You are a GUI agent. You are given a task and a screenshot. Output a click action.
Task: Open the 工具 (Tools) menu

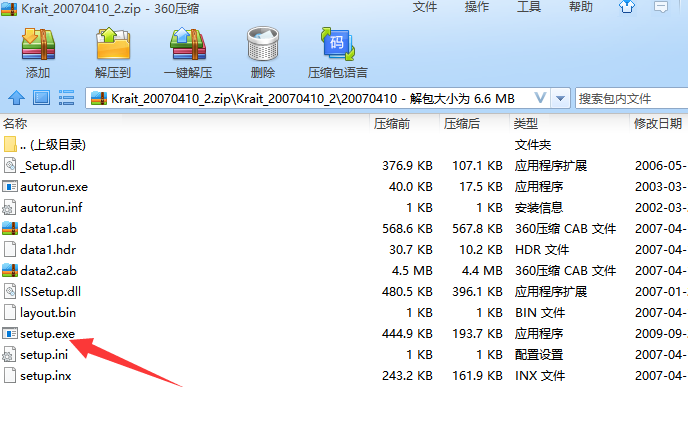(x=529, y=7)
